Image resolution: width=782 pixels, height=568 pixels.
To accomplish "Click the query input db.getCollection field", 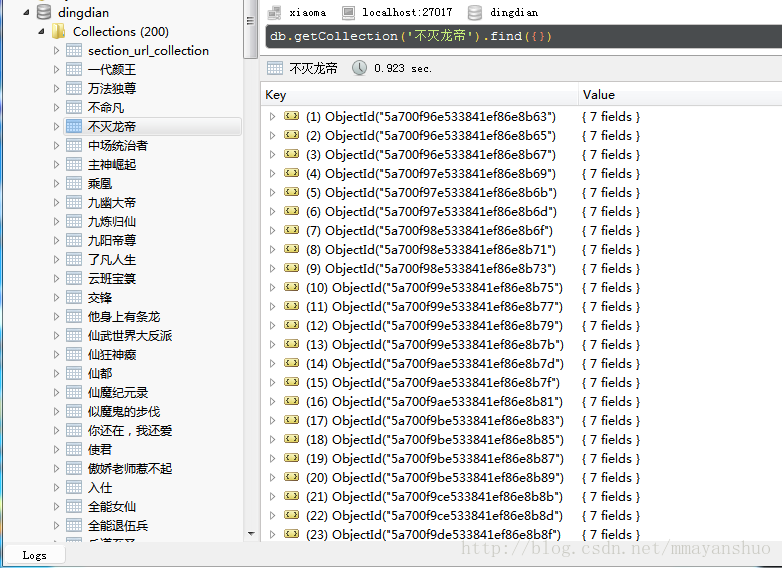I will (524, 36).
